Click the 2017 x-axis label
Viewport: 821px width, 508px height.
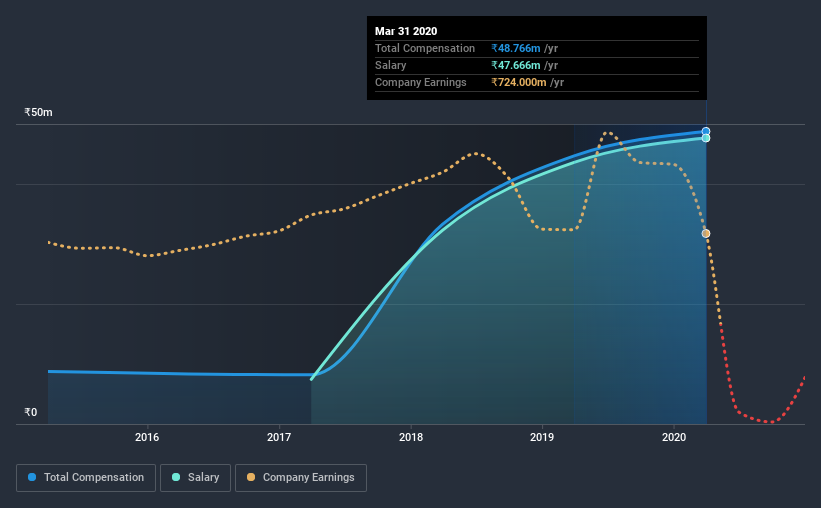[x=279, y=437]
